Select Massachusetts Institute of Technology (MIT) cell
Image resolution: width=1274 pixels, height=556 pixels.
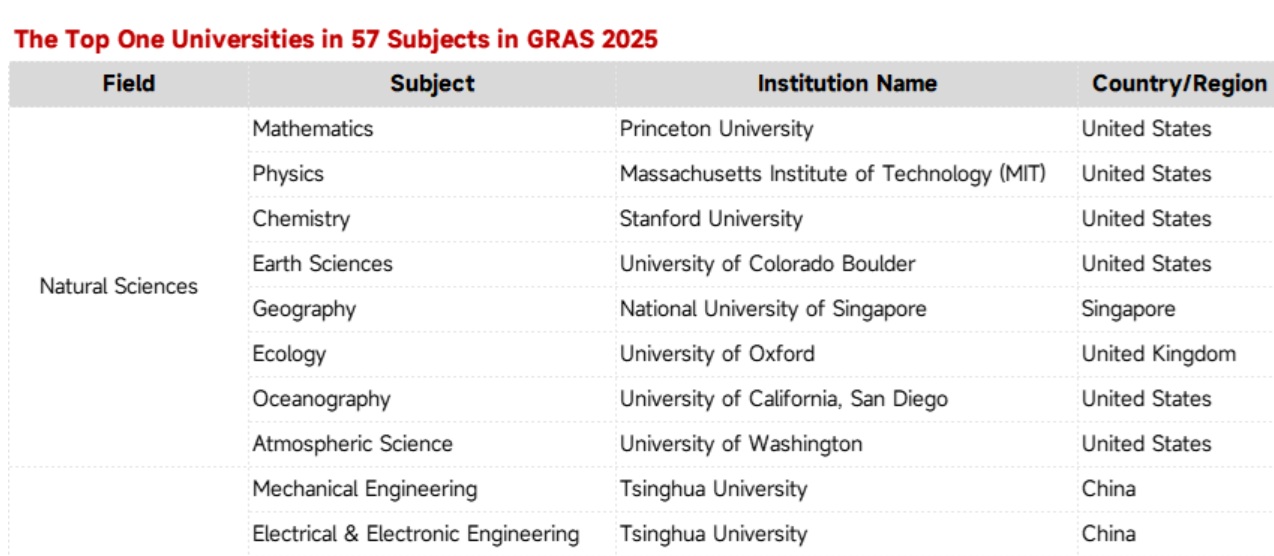tap(832, 174)
